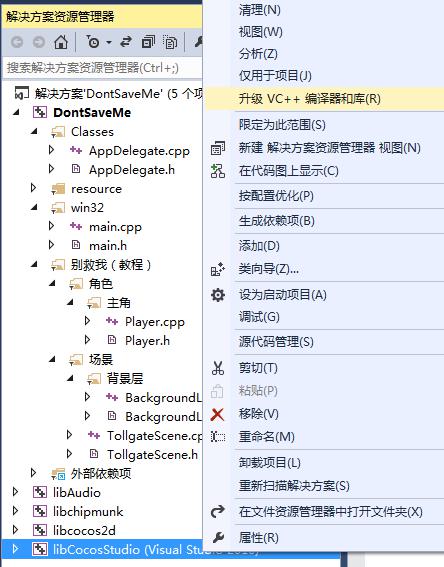Click the show all files icon
444x567 pixels.
tap(170, 42)
